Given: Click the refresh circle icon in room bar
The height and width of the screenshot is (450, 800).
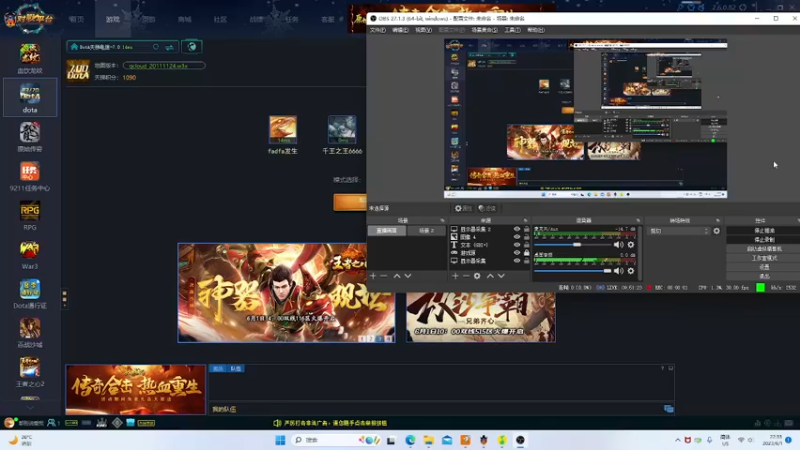Looking at the screenshot, I should click(x=156, y=46).
